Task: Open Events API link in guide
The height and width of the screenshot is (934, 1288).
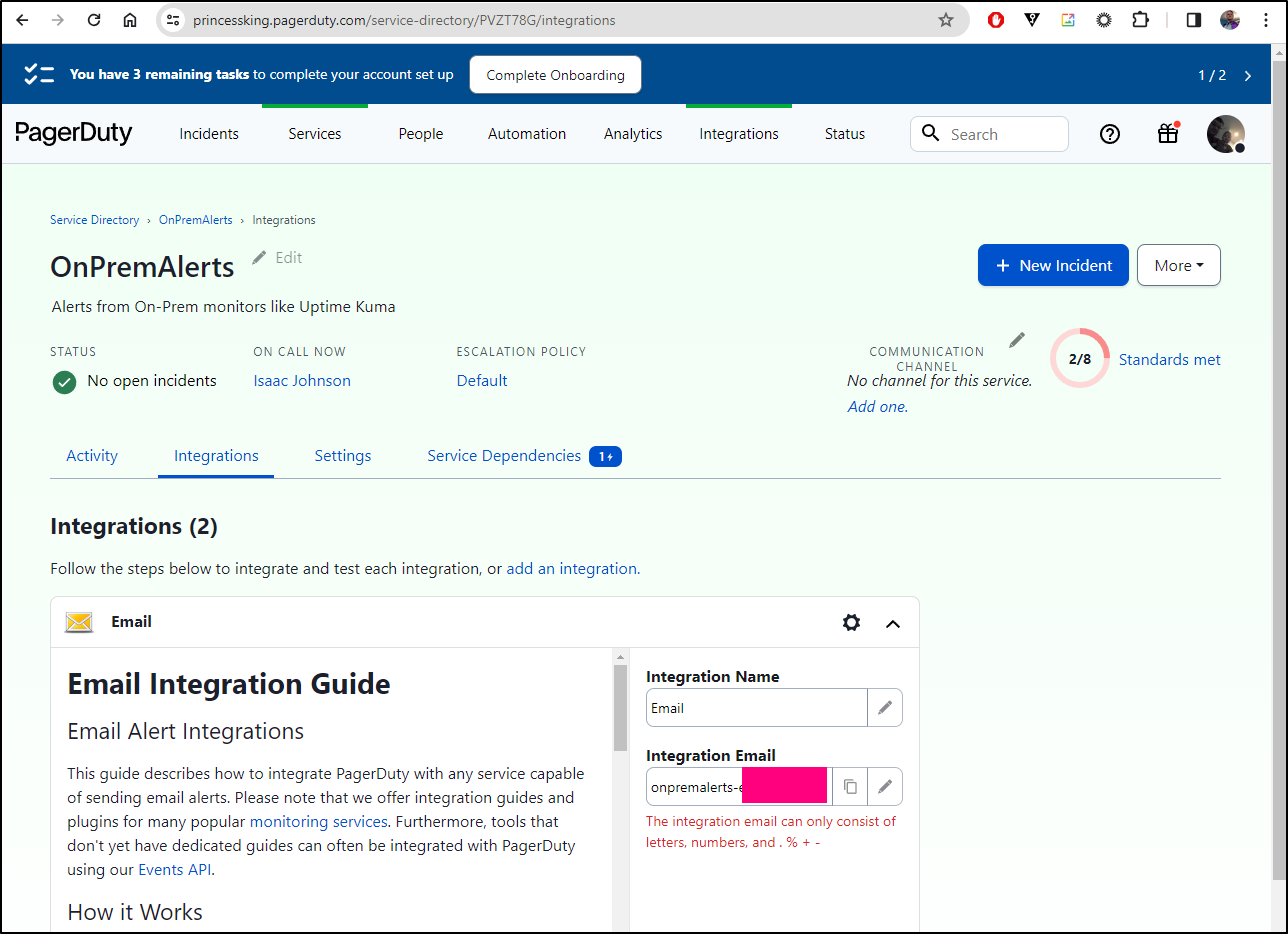Action: click(175, 870)
